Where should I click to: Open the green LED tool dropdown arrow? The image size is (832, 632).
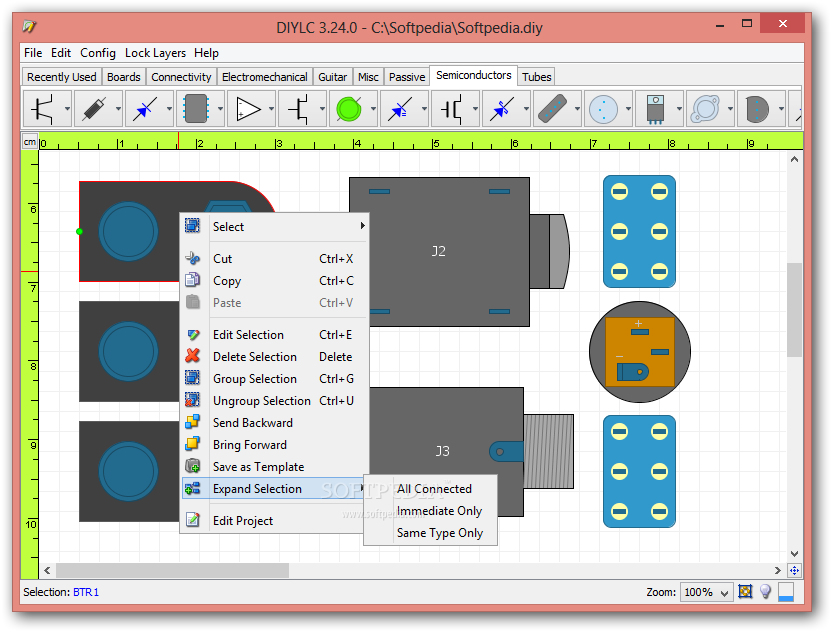[373, 109]
